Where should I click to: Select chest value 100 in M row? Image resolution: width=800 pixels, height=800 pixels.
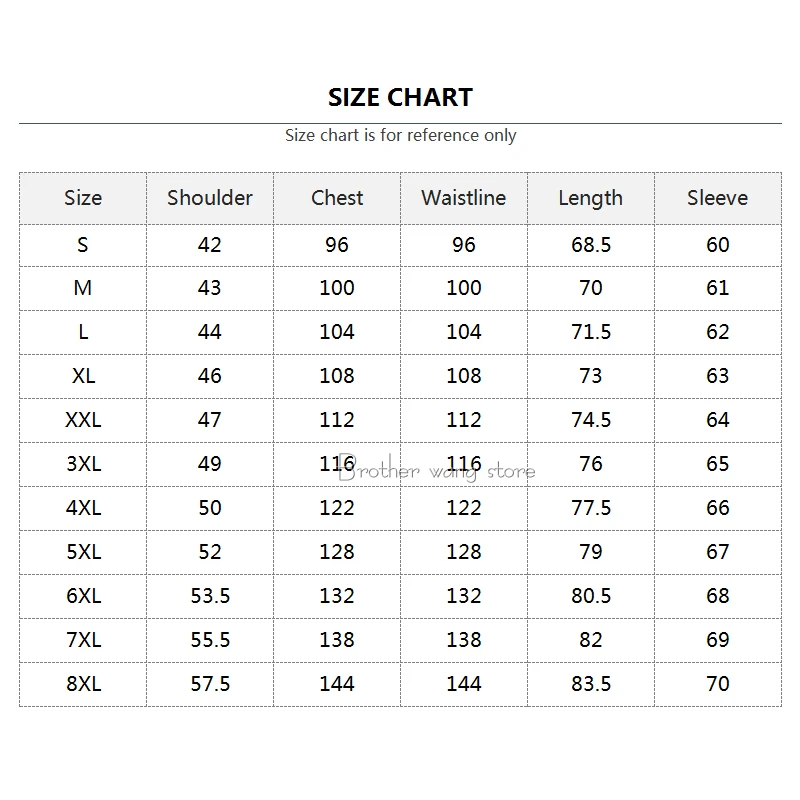(x=337, y=288)
